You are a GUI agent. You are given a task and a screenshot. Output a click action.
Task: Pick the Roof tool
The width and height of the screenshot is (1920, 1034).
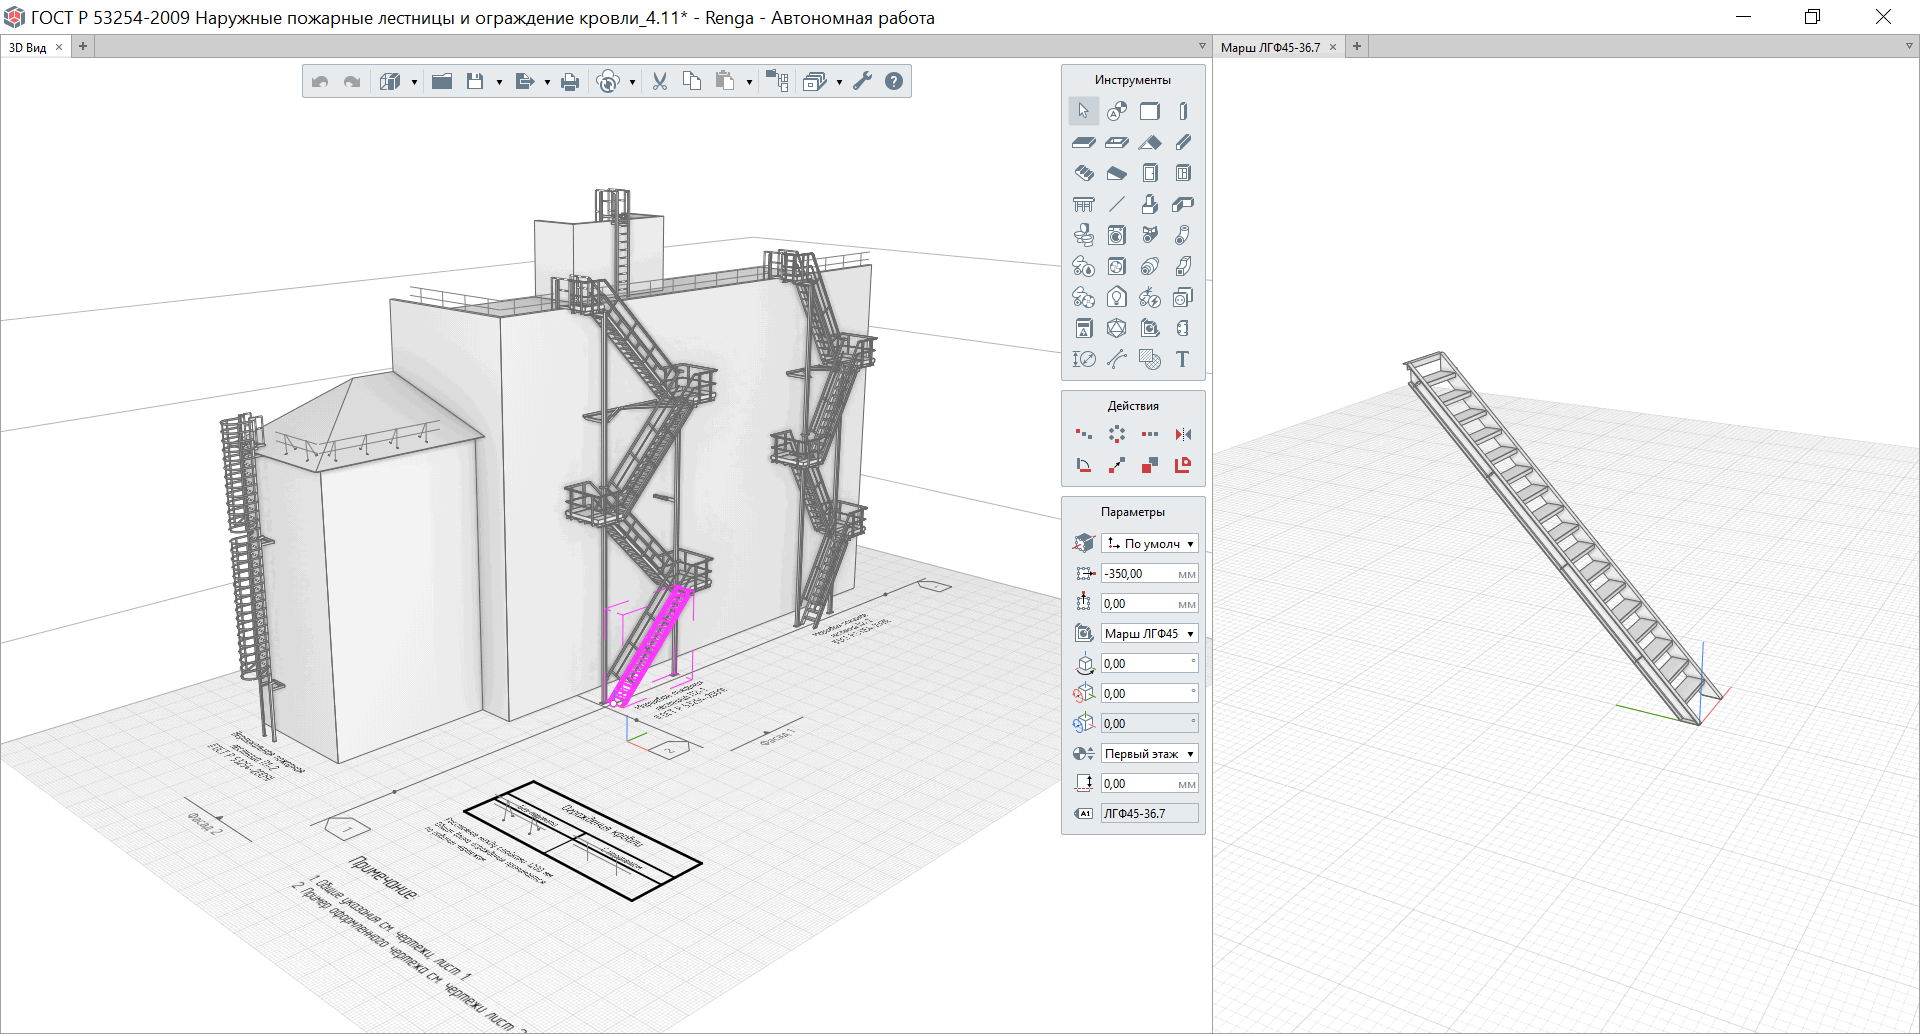point(1150,142)
